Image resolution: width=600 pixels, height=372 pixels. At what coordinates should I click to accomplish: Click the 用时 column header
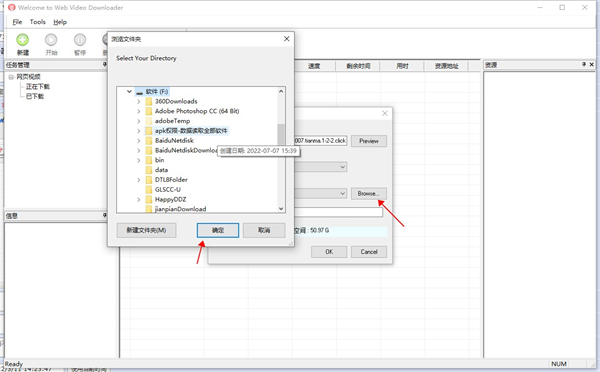[402, 66]
